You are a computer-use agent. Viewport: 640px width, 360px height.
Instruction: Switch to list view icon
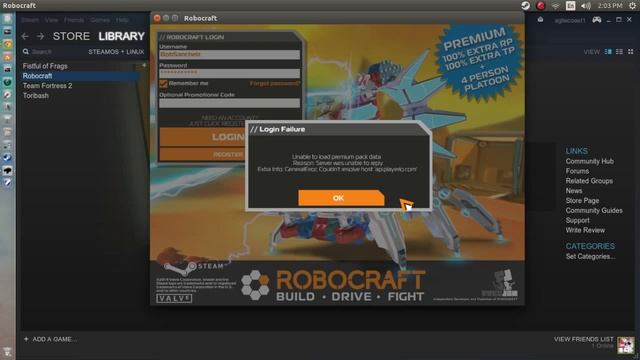pos(619,52)
